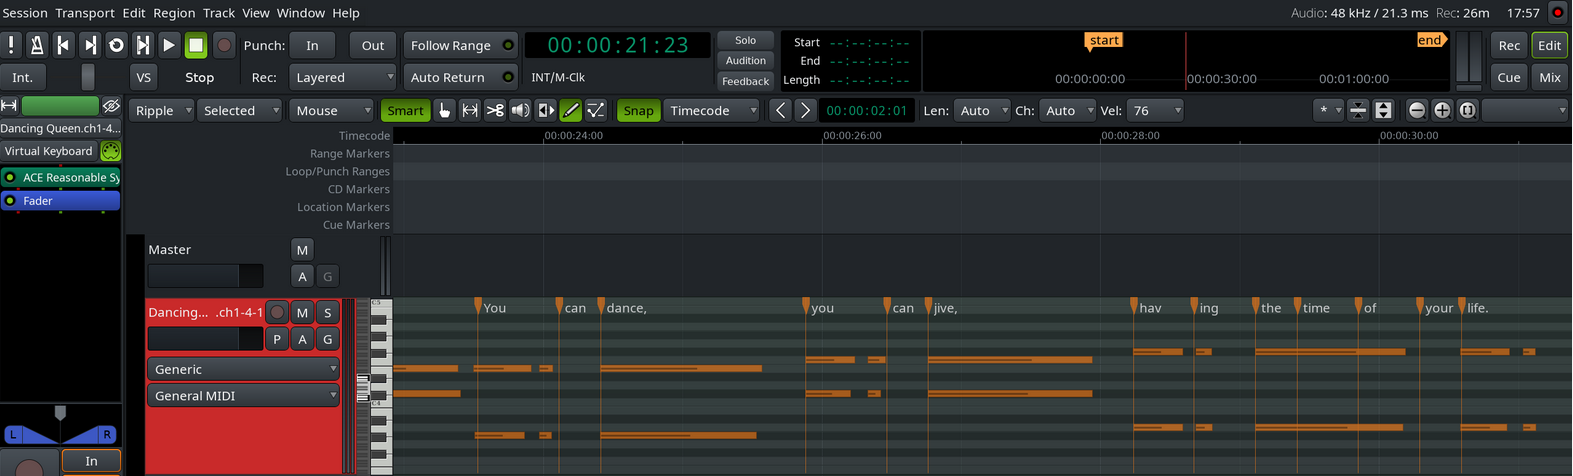This screenshot has height=476, width=1573.
Task: Toggle Snap button
Action: click(x=638, y=110)
